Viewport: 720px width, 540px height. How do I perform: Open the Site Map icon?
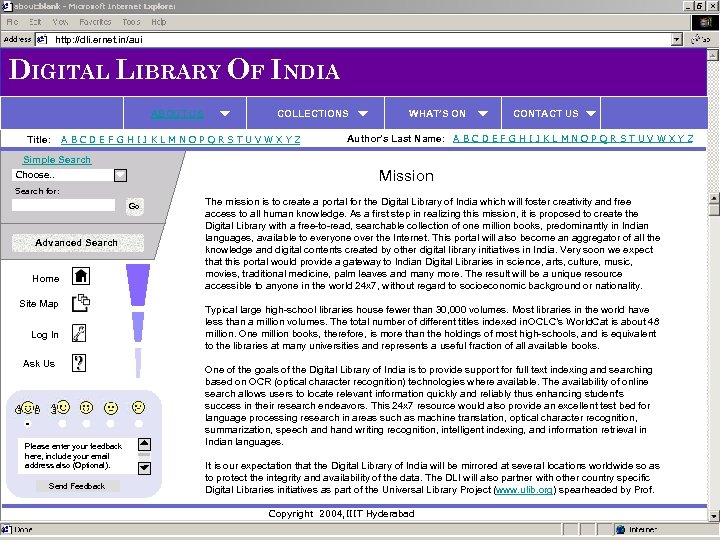point(81,303)
